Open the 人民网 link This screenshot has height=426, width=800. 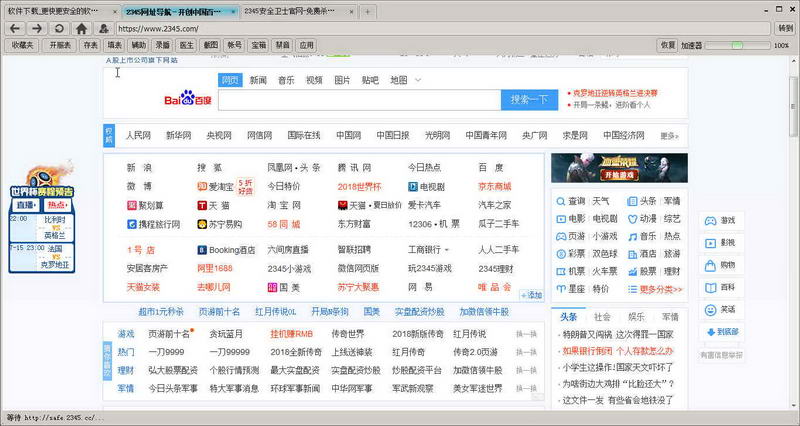(138, 136)
